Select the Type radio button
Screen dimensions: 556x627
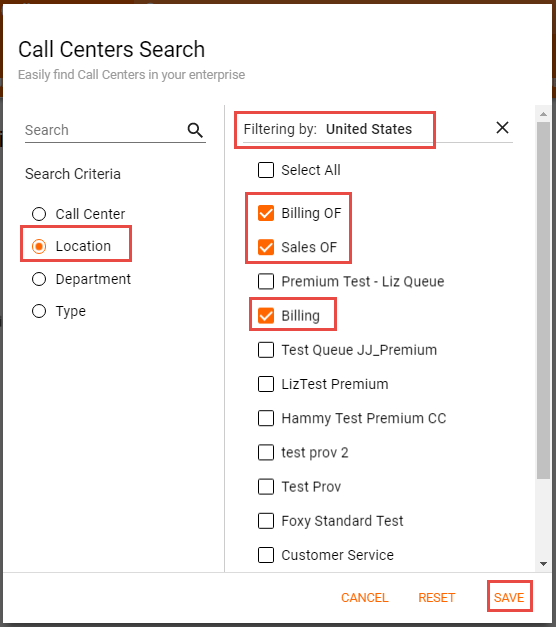point(39,311)
